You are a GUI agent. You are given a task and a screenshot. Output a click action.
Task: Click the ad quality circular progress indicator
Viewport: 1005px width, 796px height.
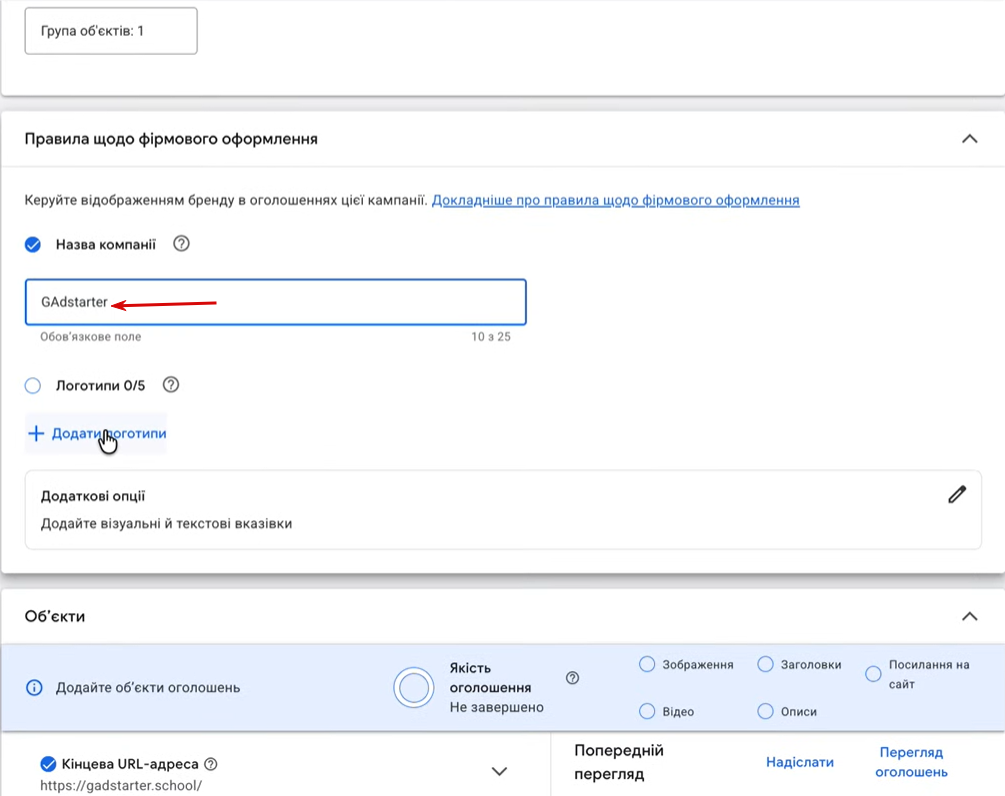414,688
